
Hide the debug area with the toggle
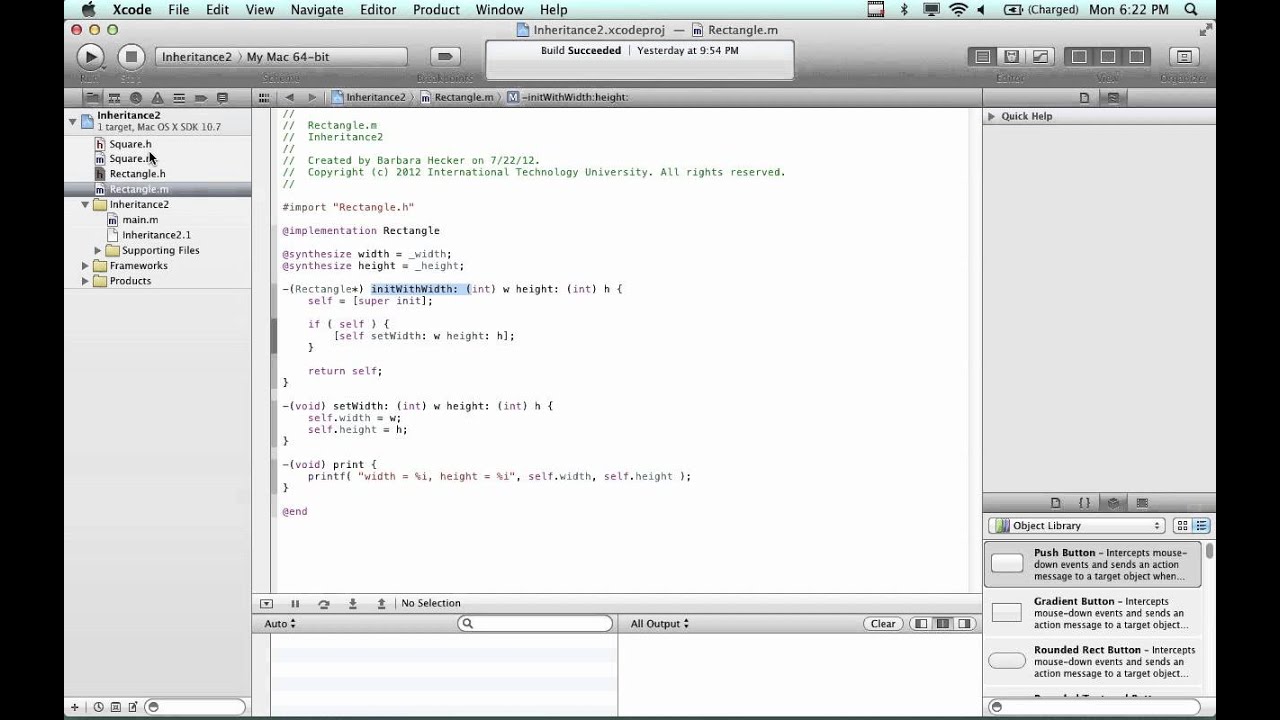(266, 604)
